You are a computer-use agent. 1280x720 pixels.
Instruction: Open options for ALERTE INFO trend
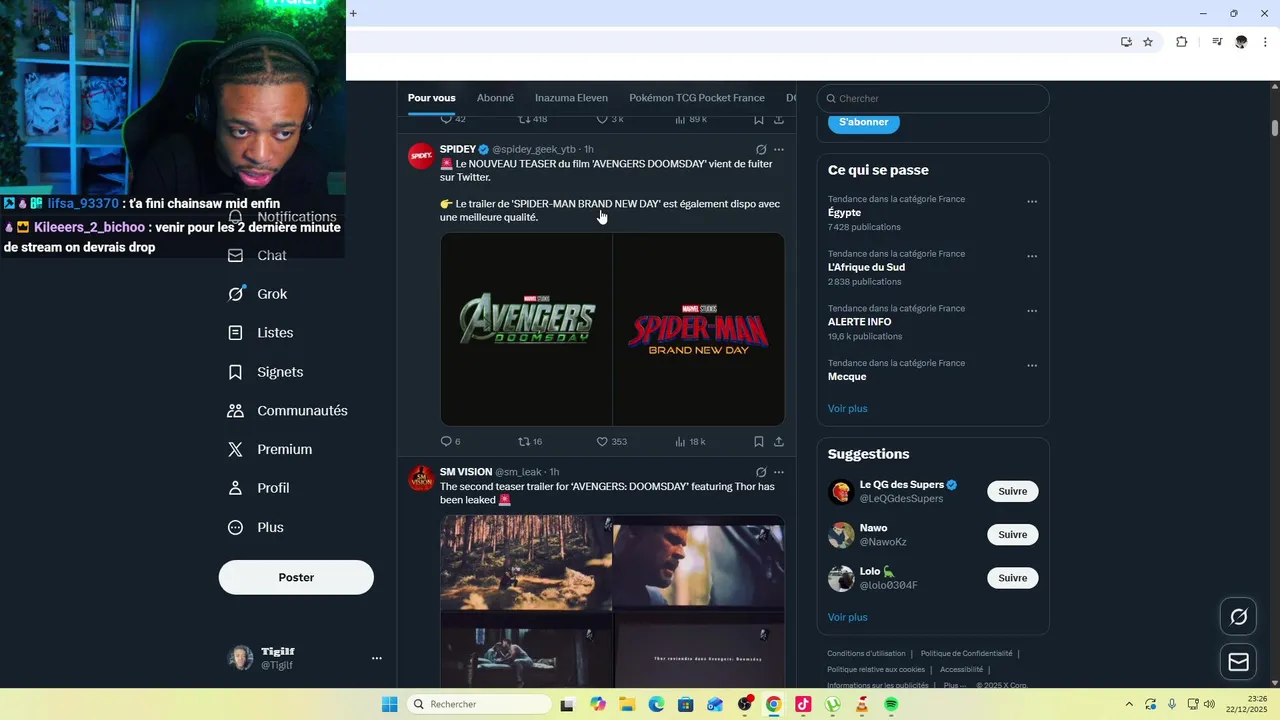pos(1032,311)
